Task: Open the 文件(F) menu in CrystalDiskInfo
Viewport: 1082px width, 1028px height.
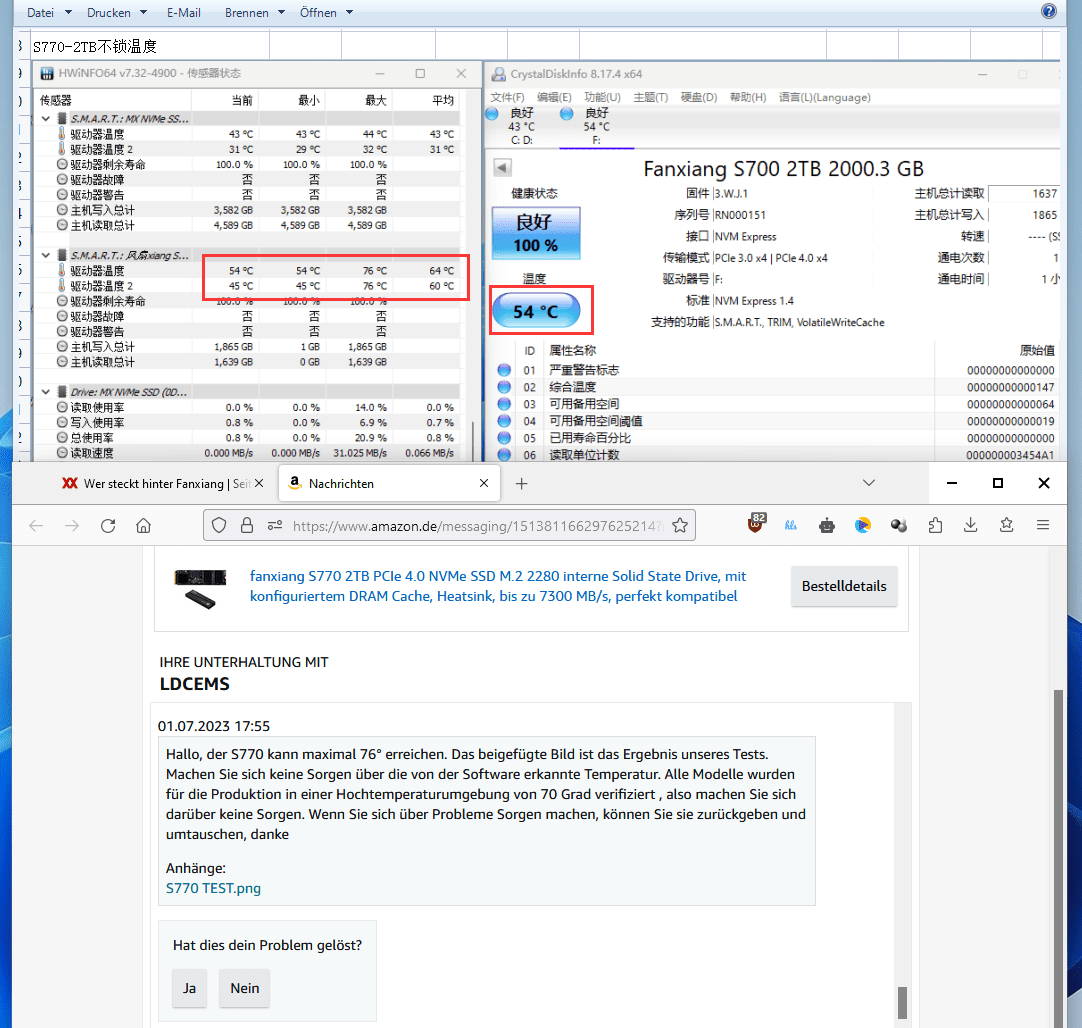Action: pos(507,97)
